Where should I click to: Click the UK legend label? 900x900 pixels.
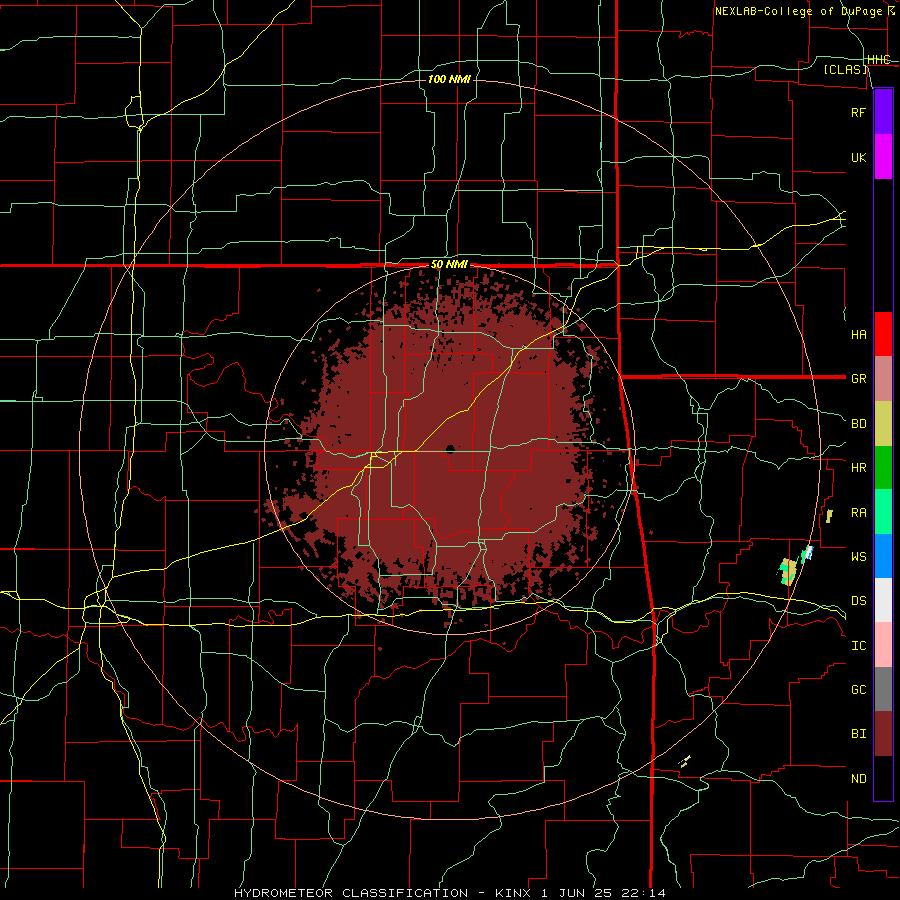click(x=858, y=157)
